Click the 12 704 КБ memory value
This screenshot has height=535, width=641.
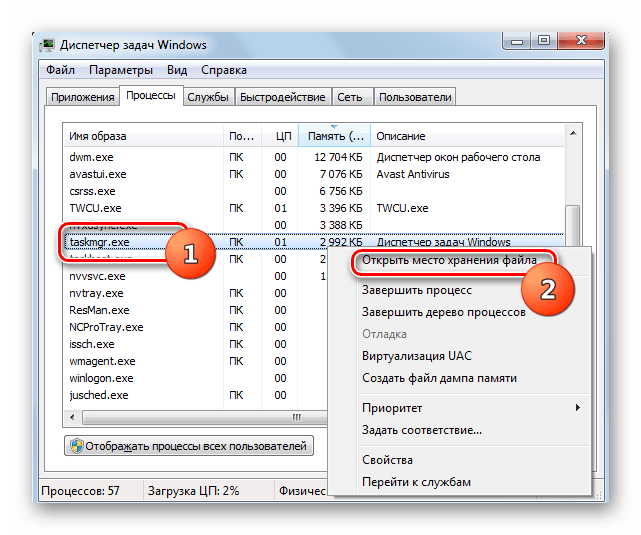[338, 157]
